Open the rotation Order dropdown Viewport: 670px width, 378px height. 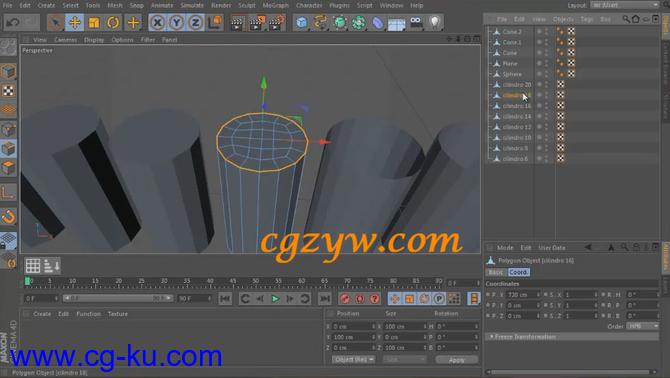click(x=643, y=326)
